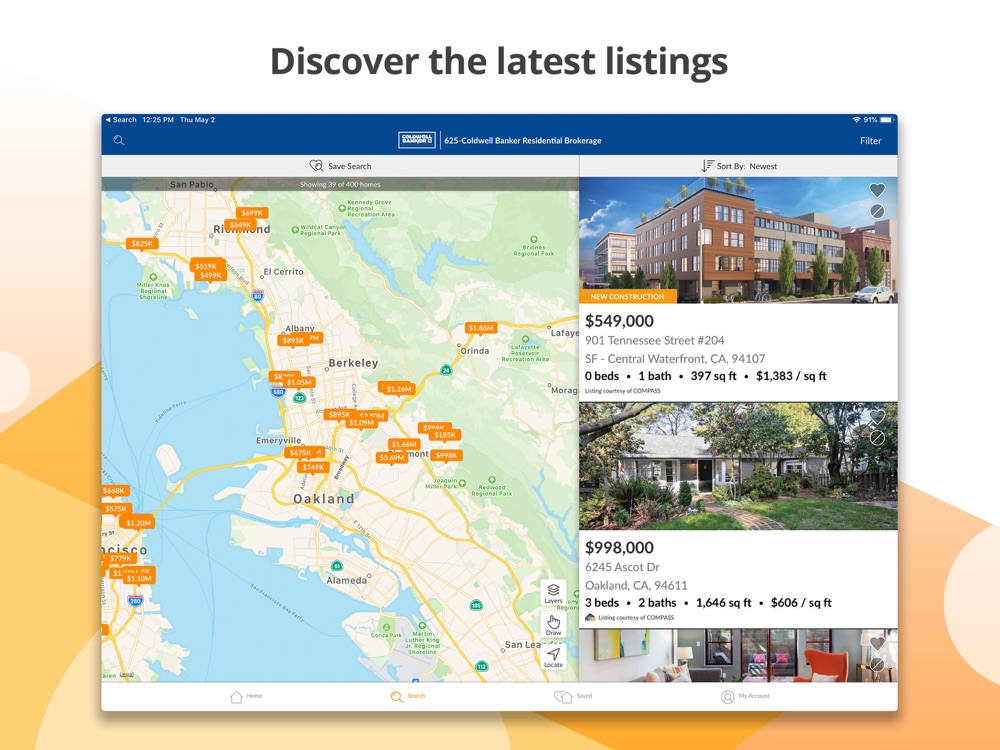
Task: Click the NEW CONSTRUCTION badge
Action: (628, 297)
